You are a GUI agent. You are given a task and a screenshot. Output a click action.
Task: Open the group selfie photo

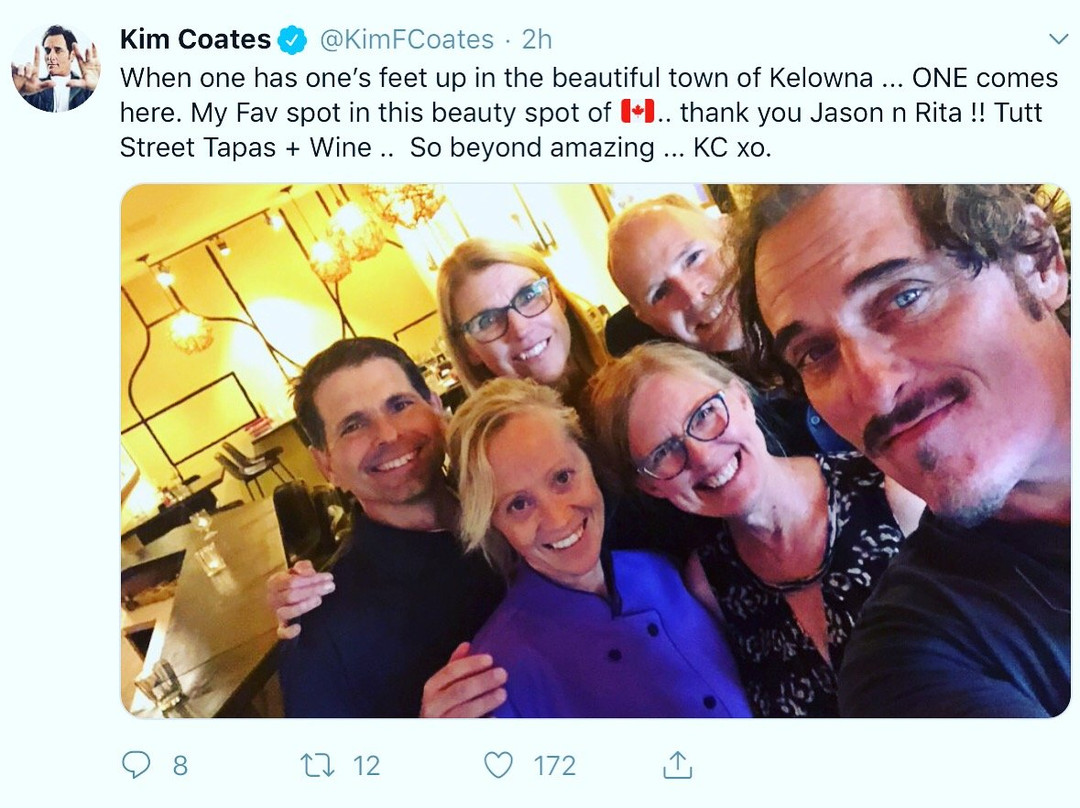(x=595, y=450)
